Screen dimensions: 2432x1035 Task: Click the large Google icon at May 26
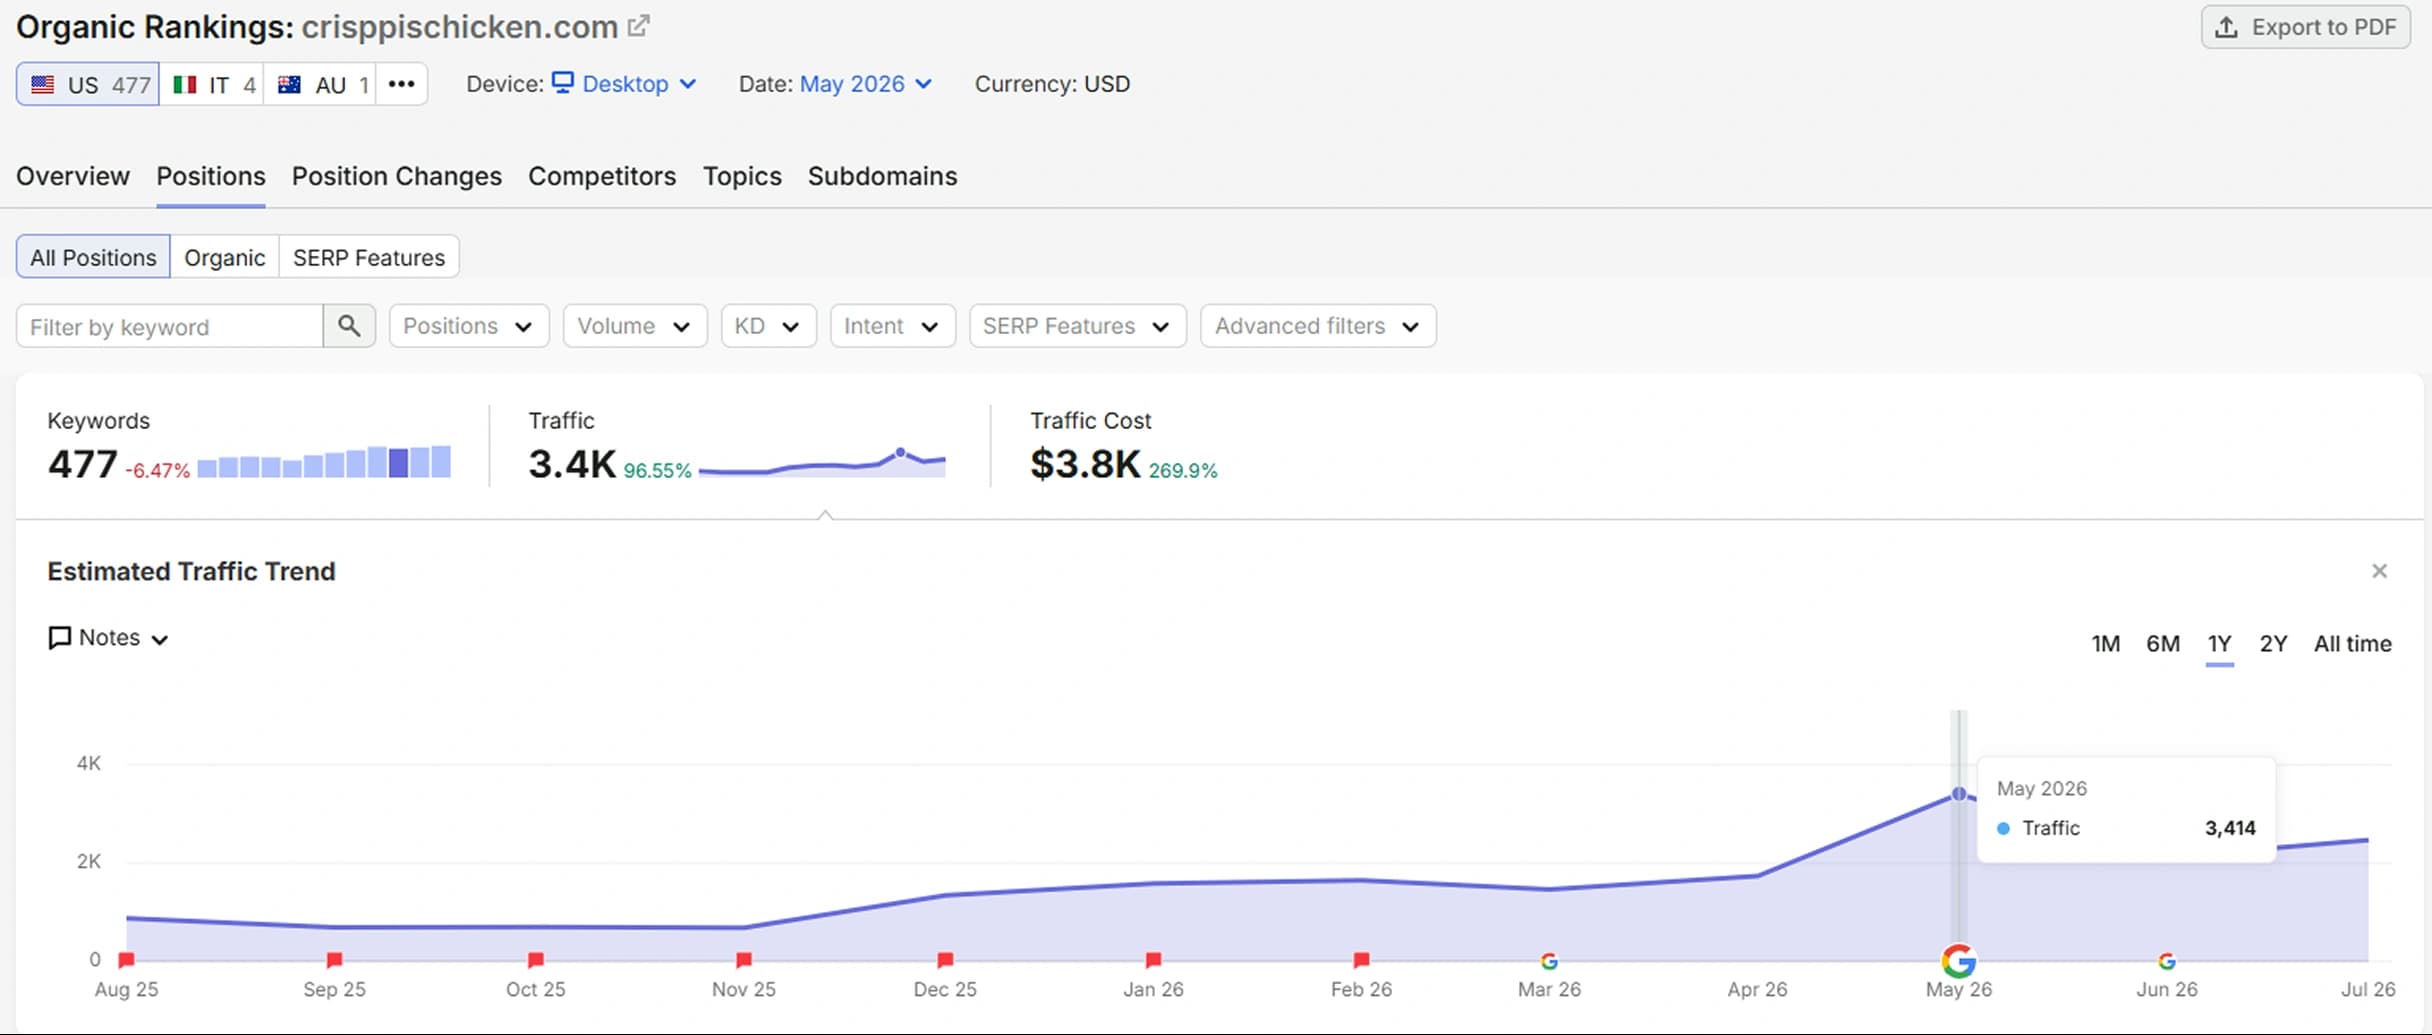pyautogui.click(x=1959, y=961)
